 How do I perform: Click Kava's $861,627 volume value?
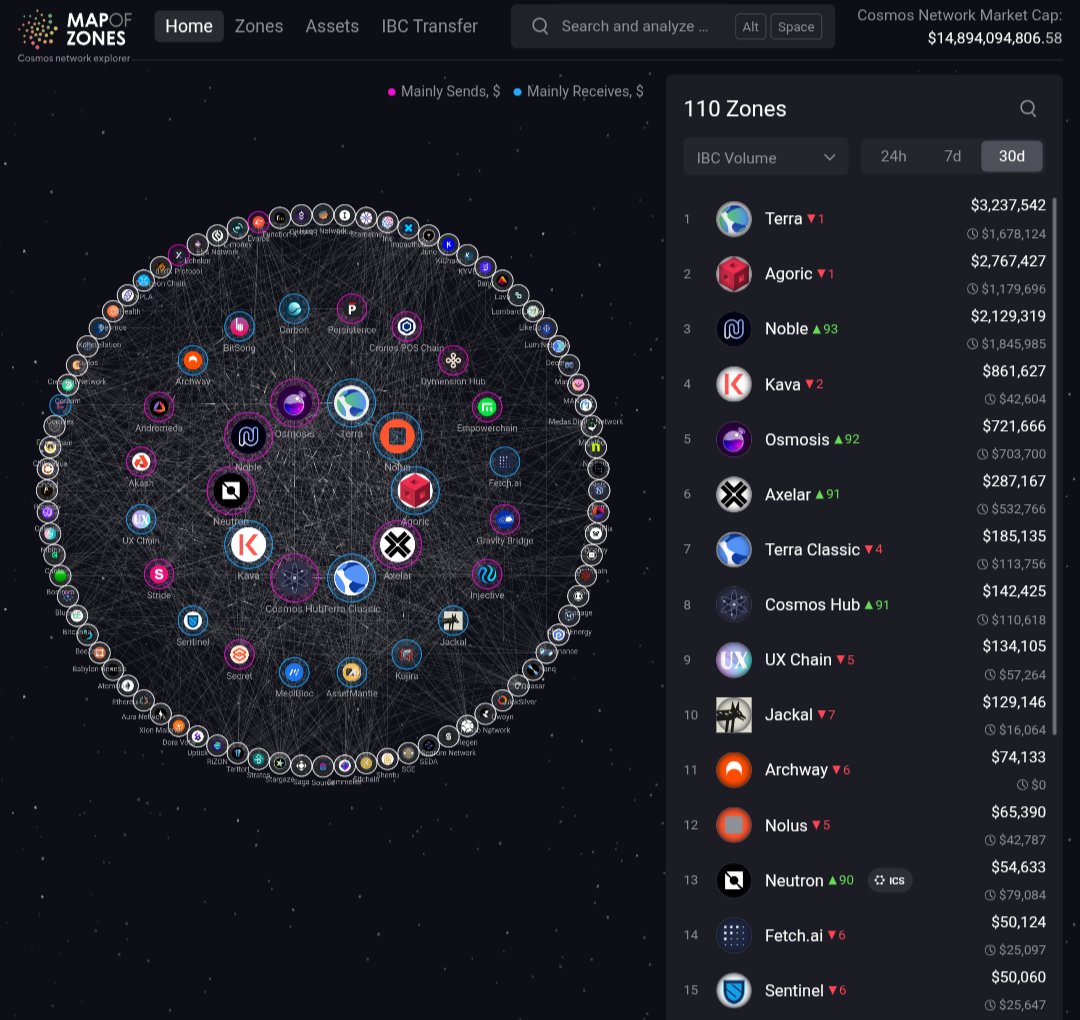point(1014,371)
